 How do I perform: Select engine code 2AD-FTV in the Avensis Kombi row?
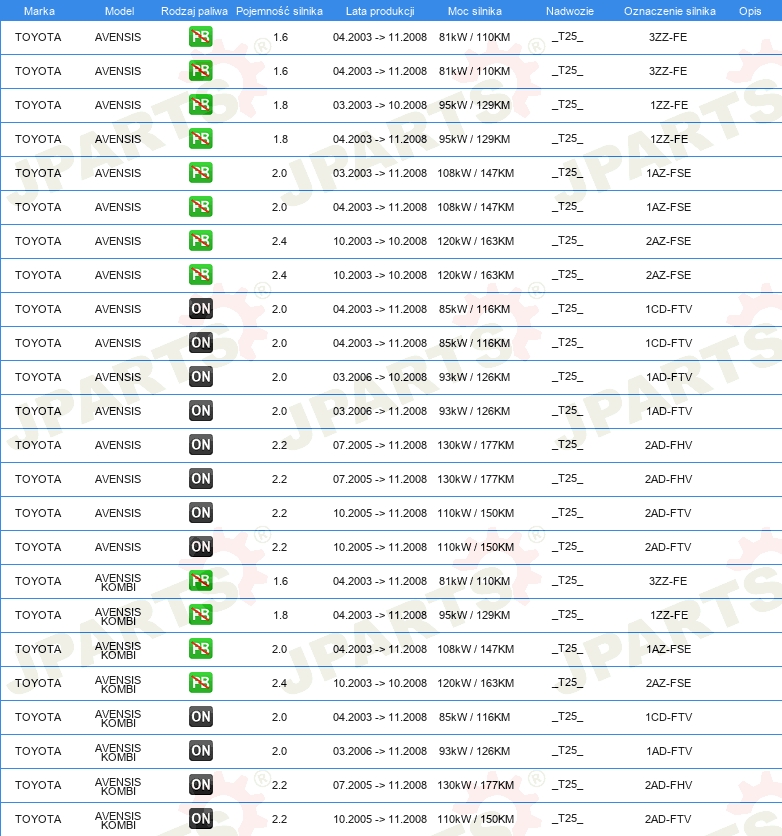(x=668, y=819)
